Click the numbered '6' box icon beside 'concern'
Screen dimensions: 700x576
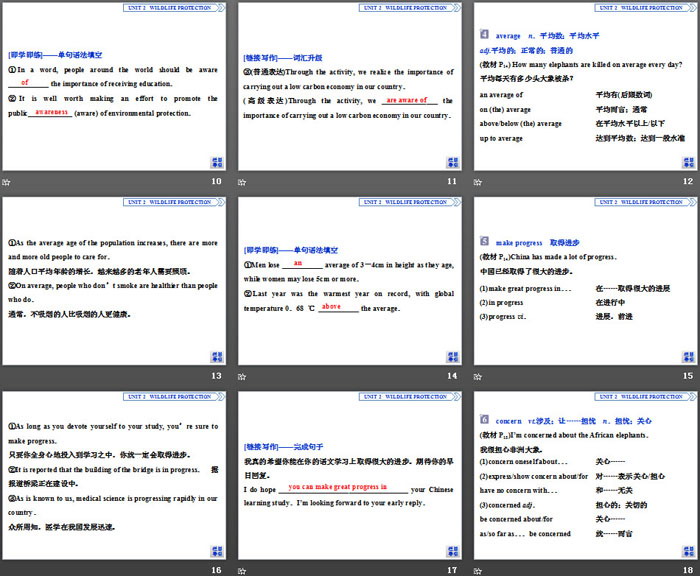pos(484,419)
